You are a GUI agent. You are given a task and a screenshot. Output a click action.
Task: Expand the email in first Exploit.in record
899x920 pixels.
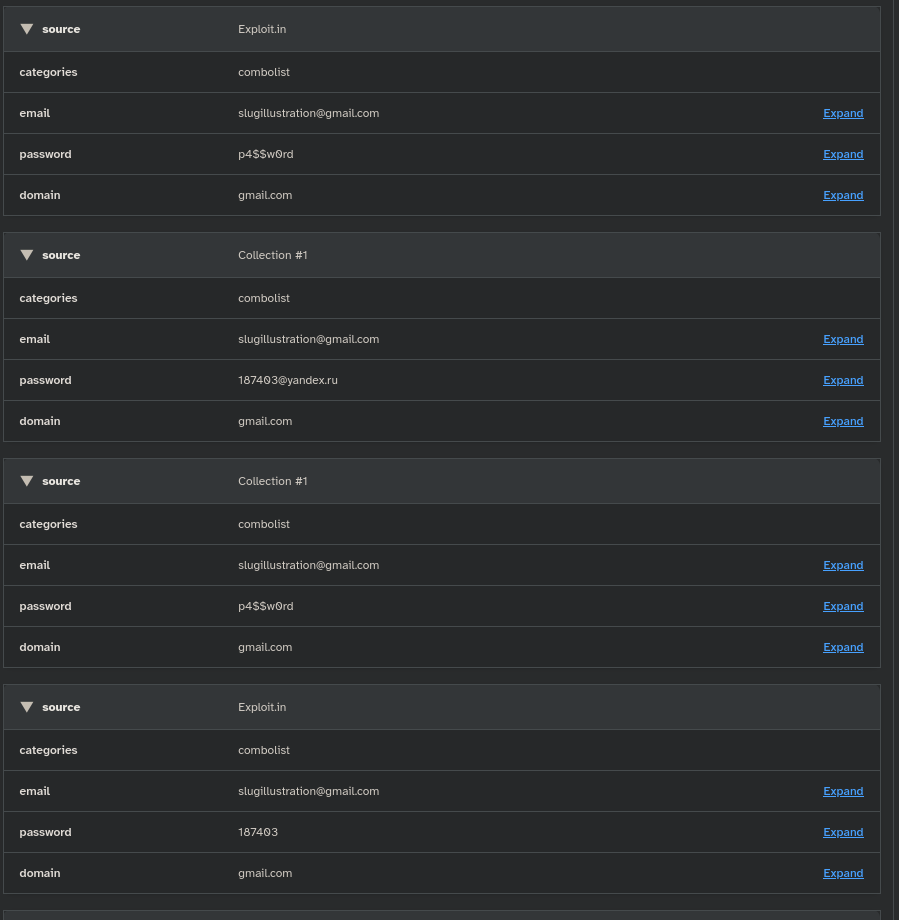coord(842,113)
